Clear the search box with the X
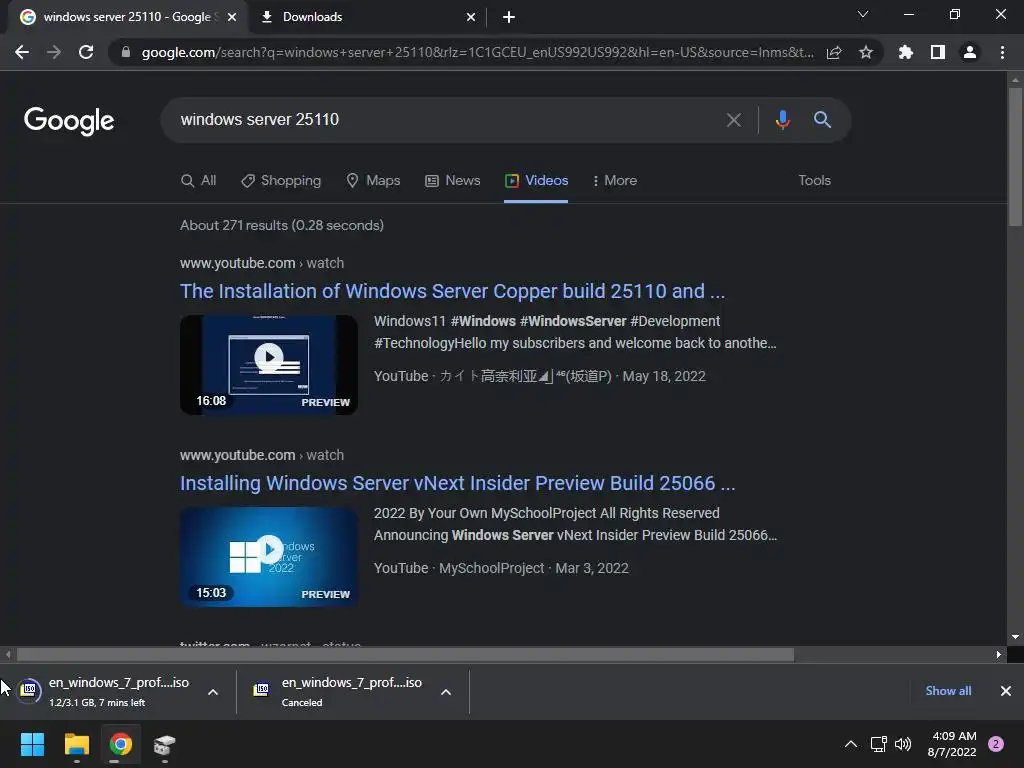1024x768 pixels. pos(733,120)
